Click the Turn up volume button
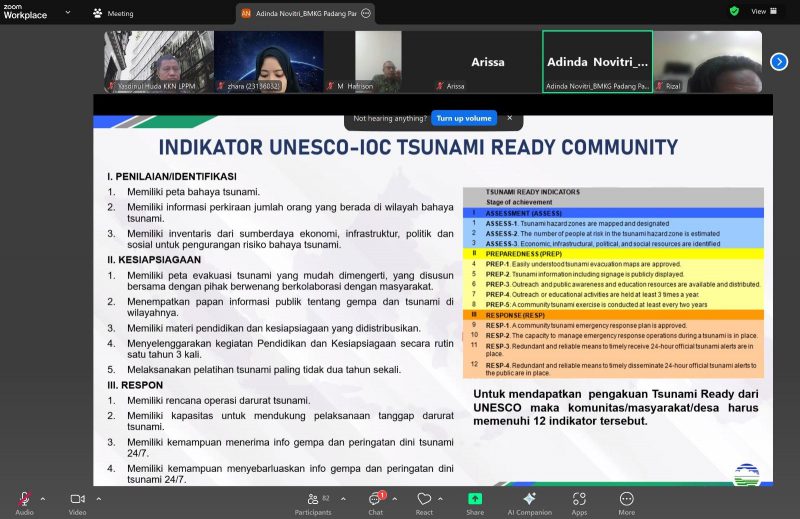800x519 pixels. pos(464,118)
